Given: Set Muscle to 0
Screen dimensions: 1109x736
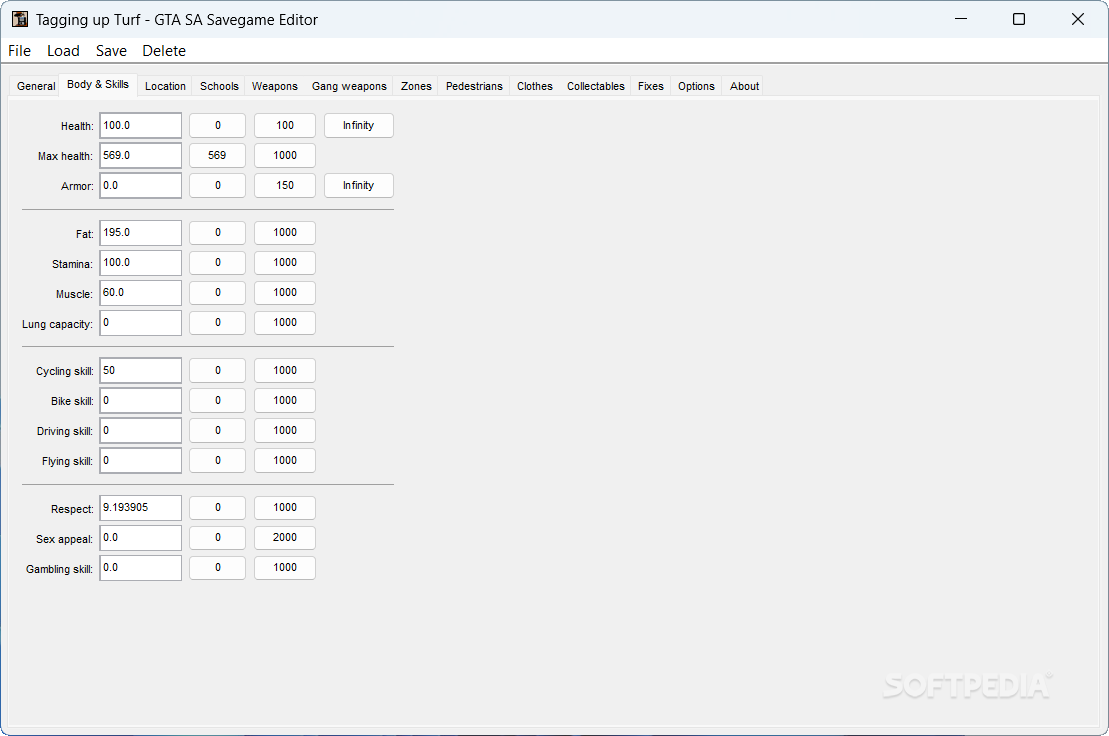Looking at the screenshot, I should (x=217, y=293).
